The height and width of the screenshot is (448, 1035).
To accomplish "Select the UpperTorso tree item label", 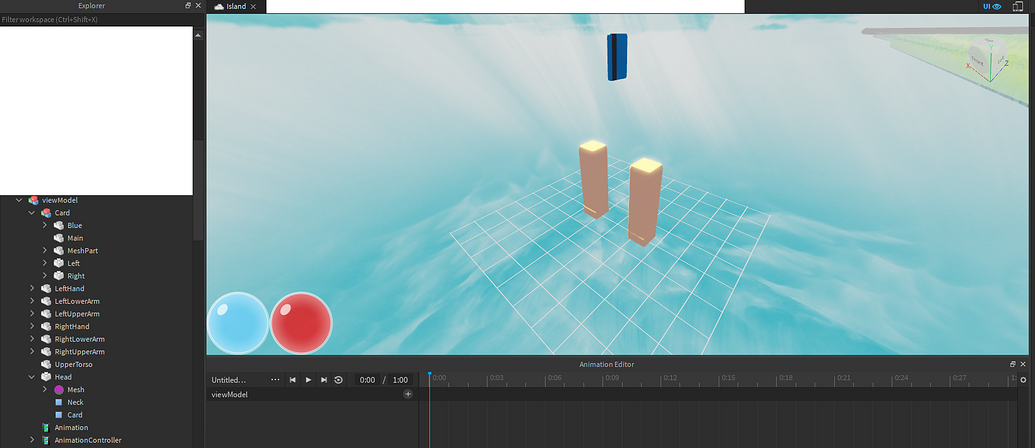I will click(73, 364).
